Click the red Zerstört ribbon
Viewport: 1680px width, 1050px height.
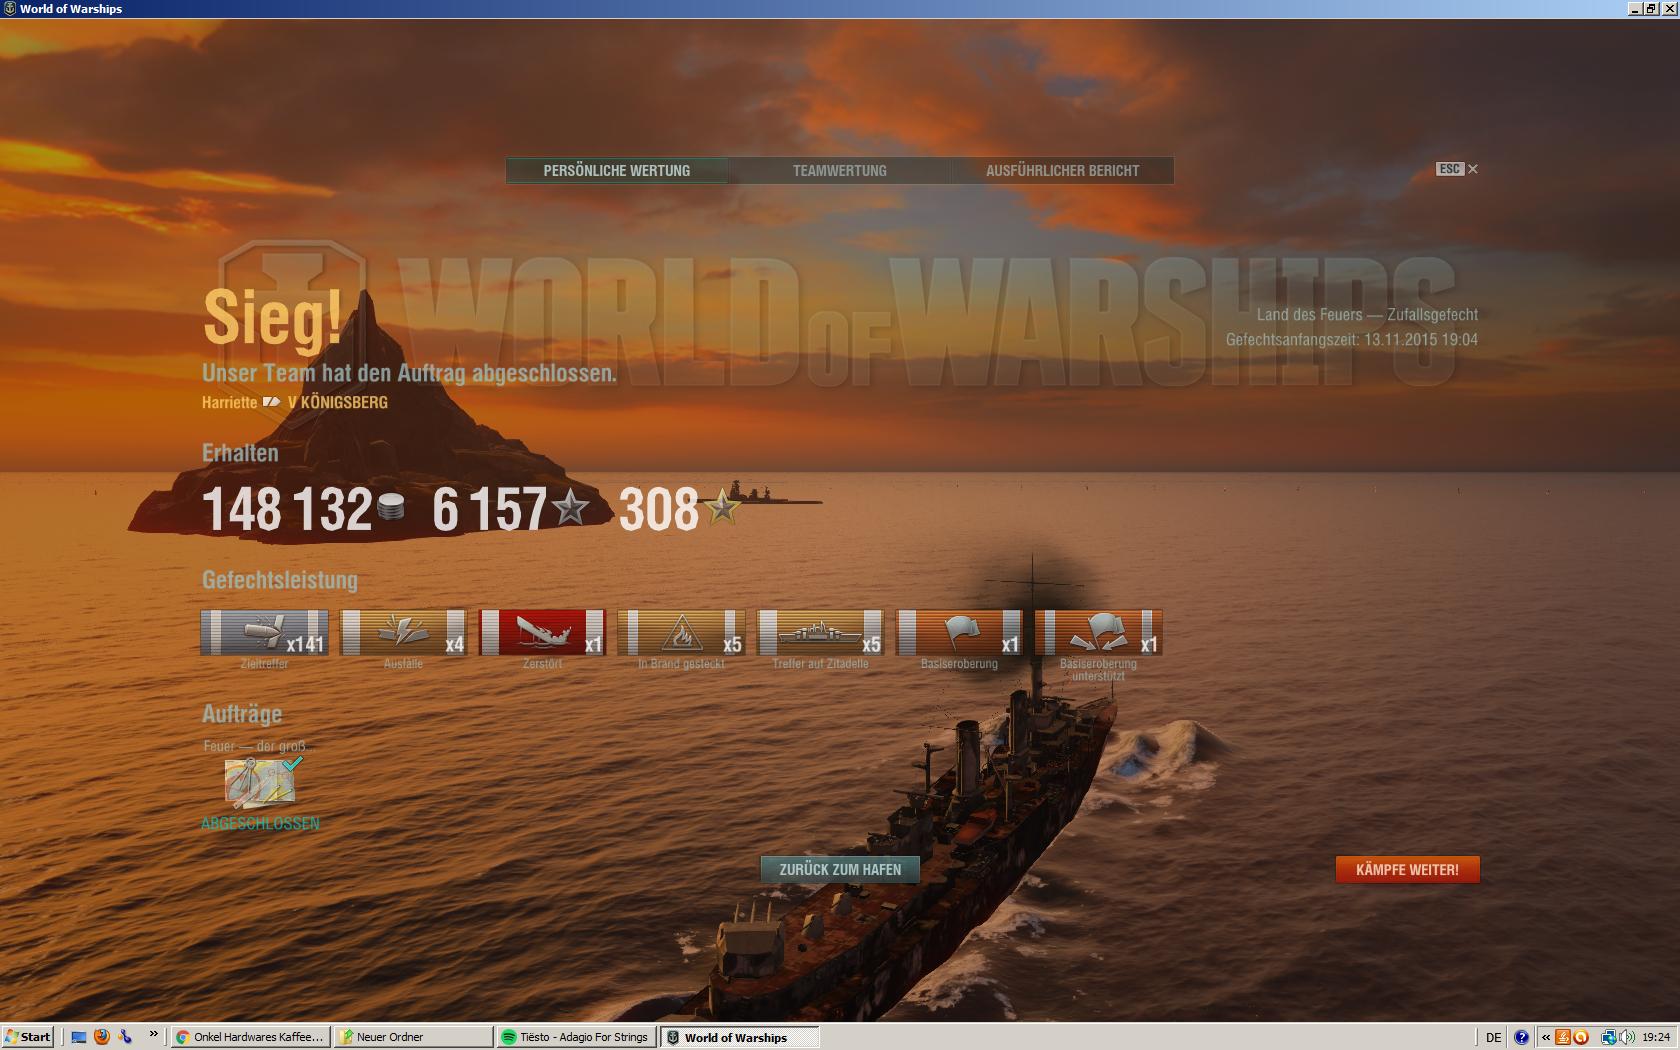pyautogui.click(x=542, y=632)
